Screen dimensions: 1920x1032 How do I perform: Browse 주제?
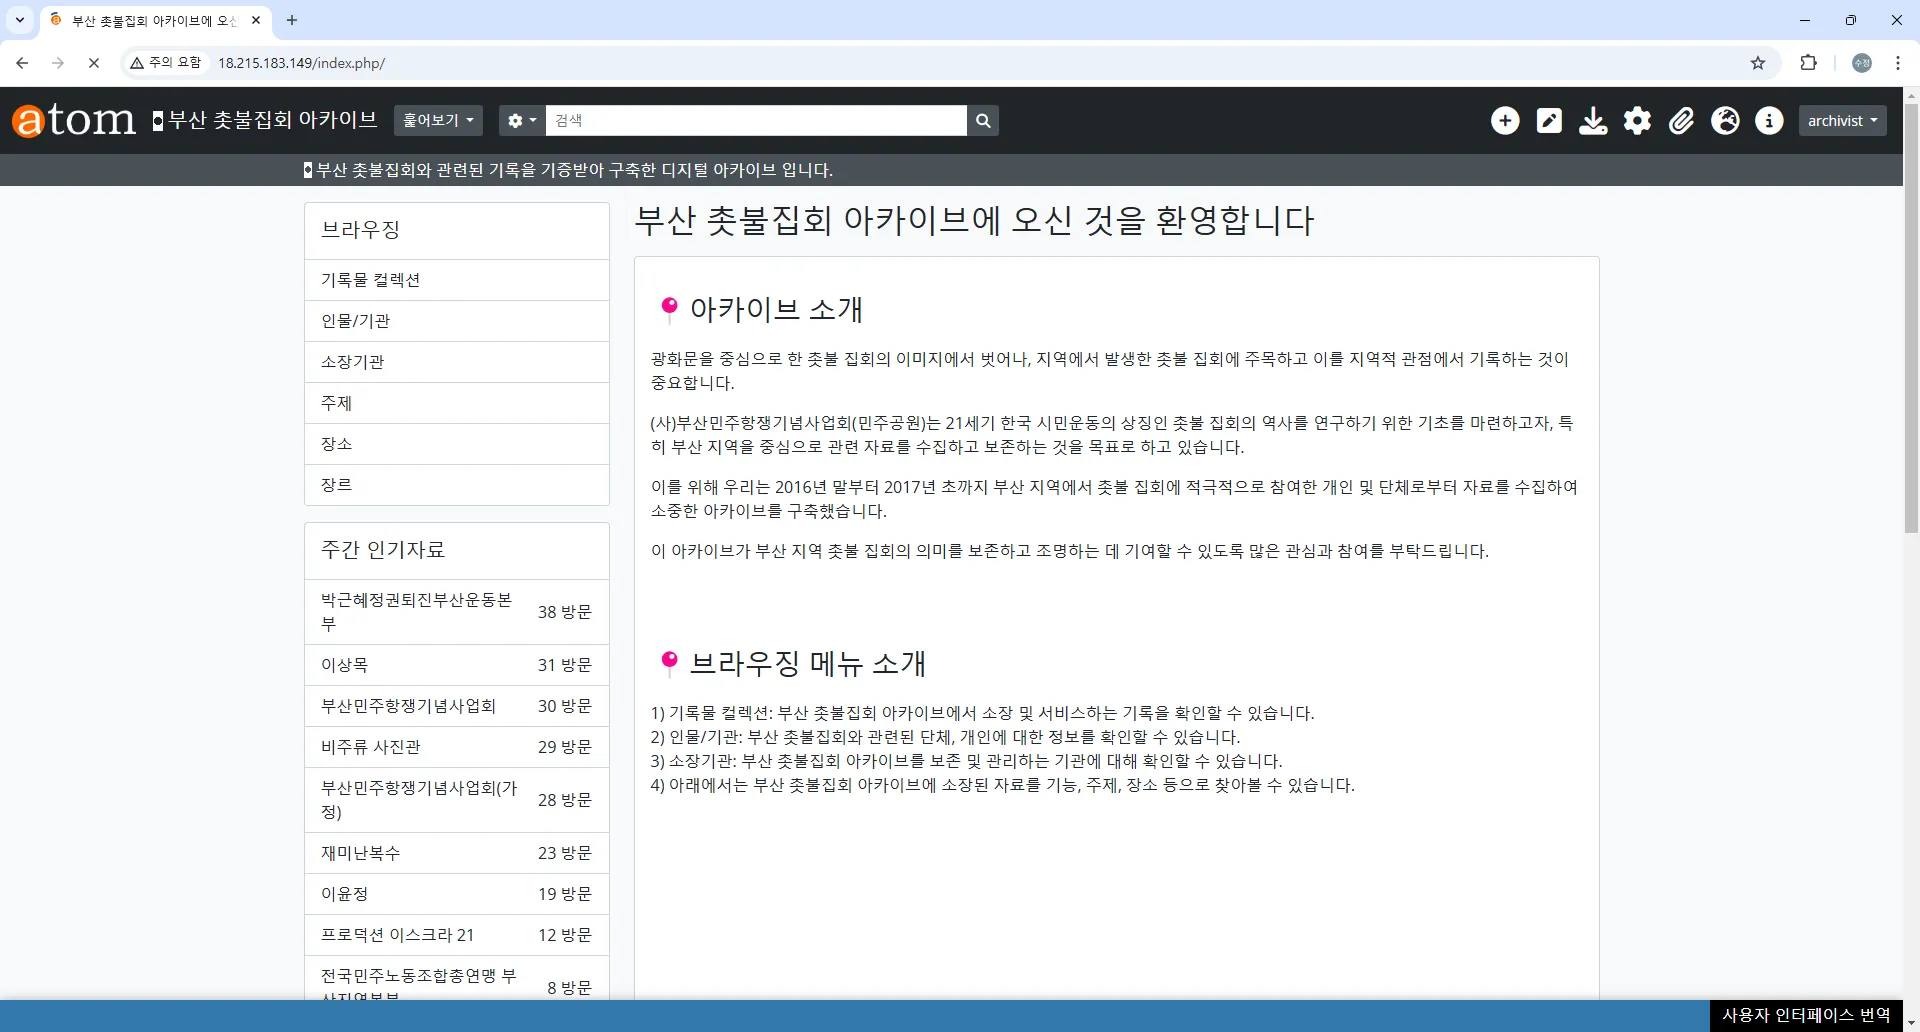457,403
